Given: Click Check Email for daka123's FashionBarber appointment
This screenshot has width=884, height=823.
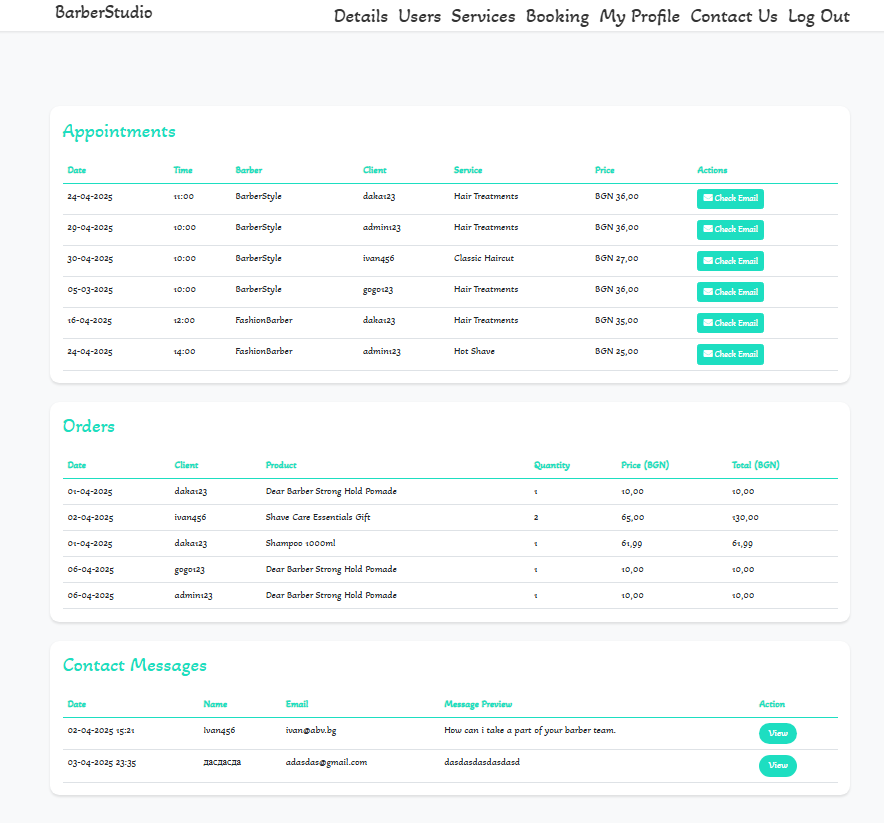Looking at the screenshot, I should (x=729, y=323).
